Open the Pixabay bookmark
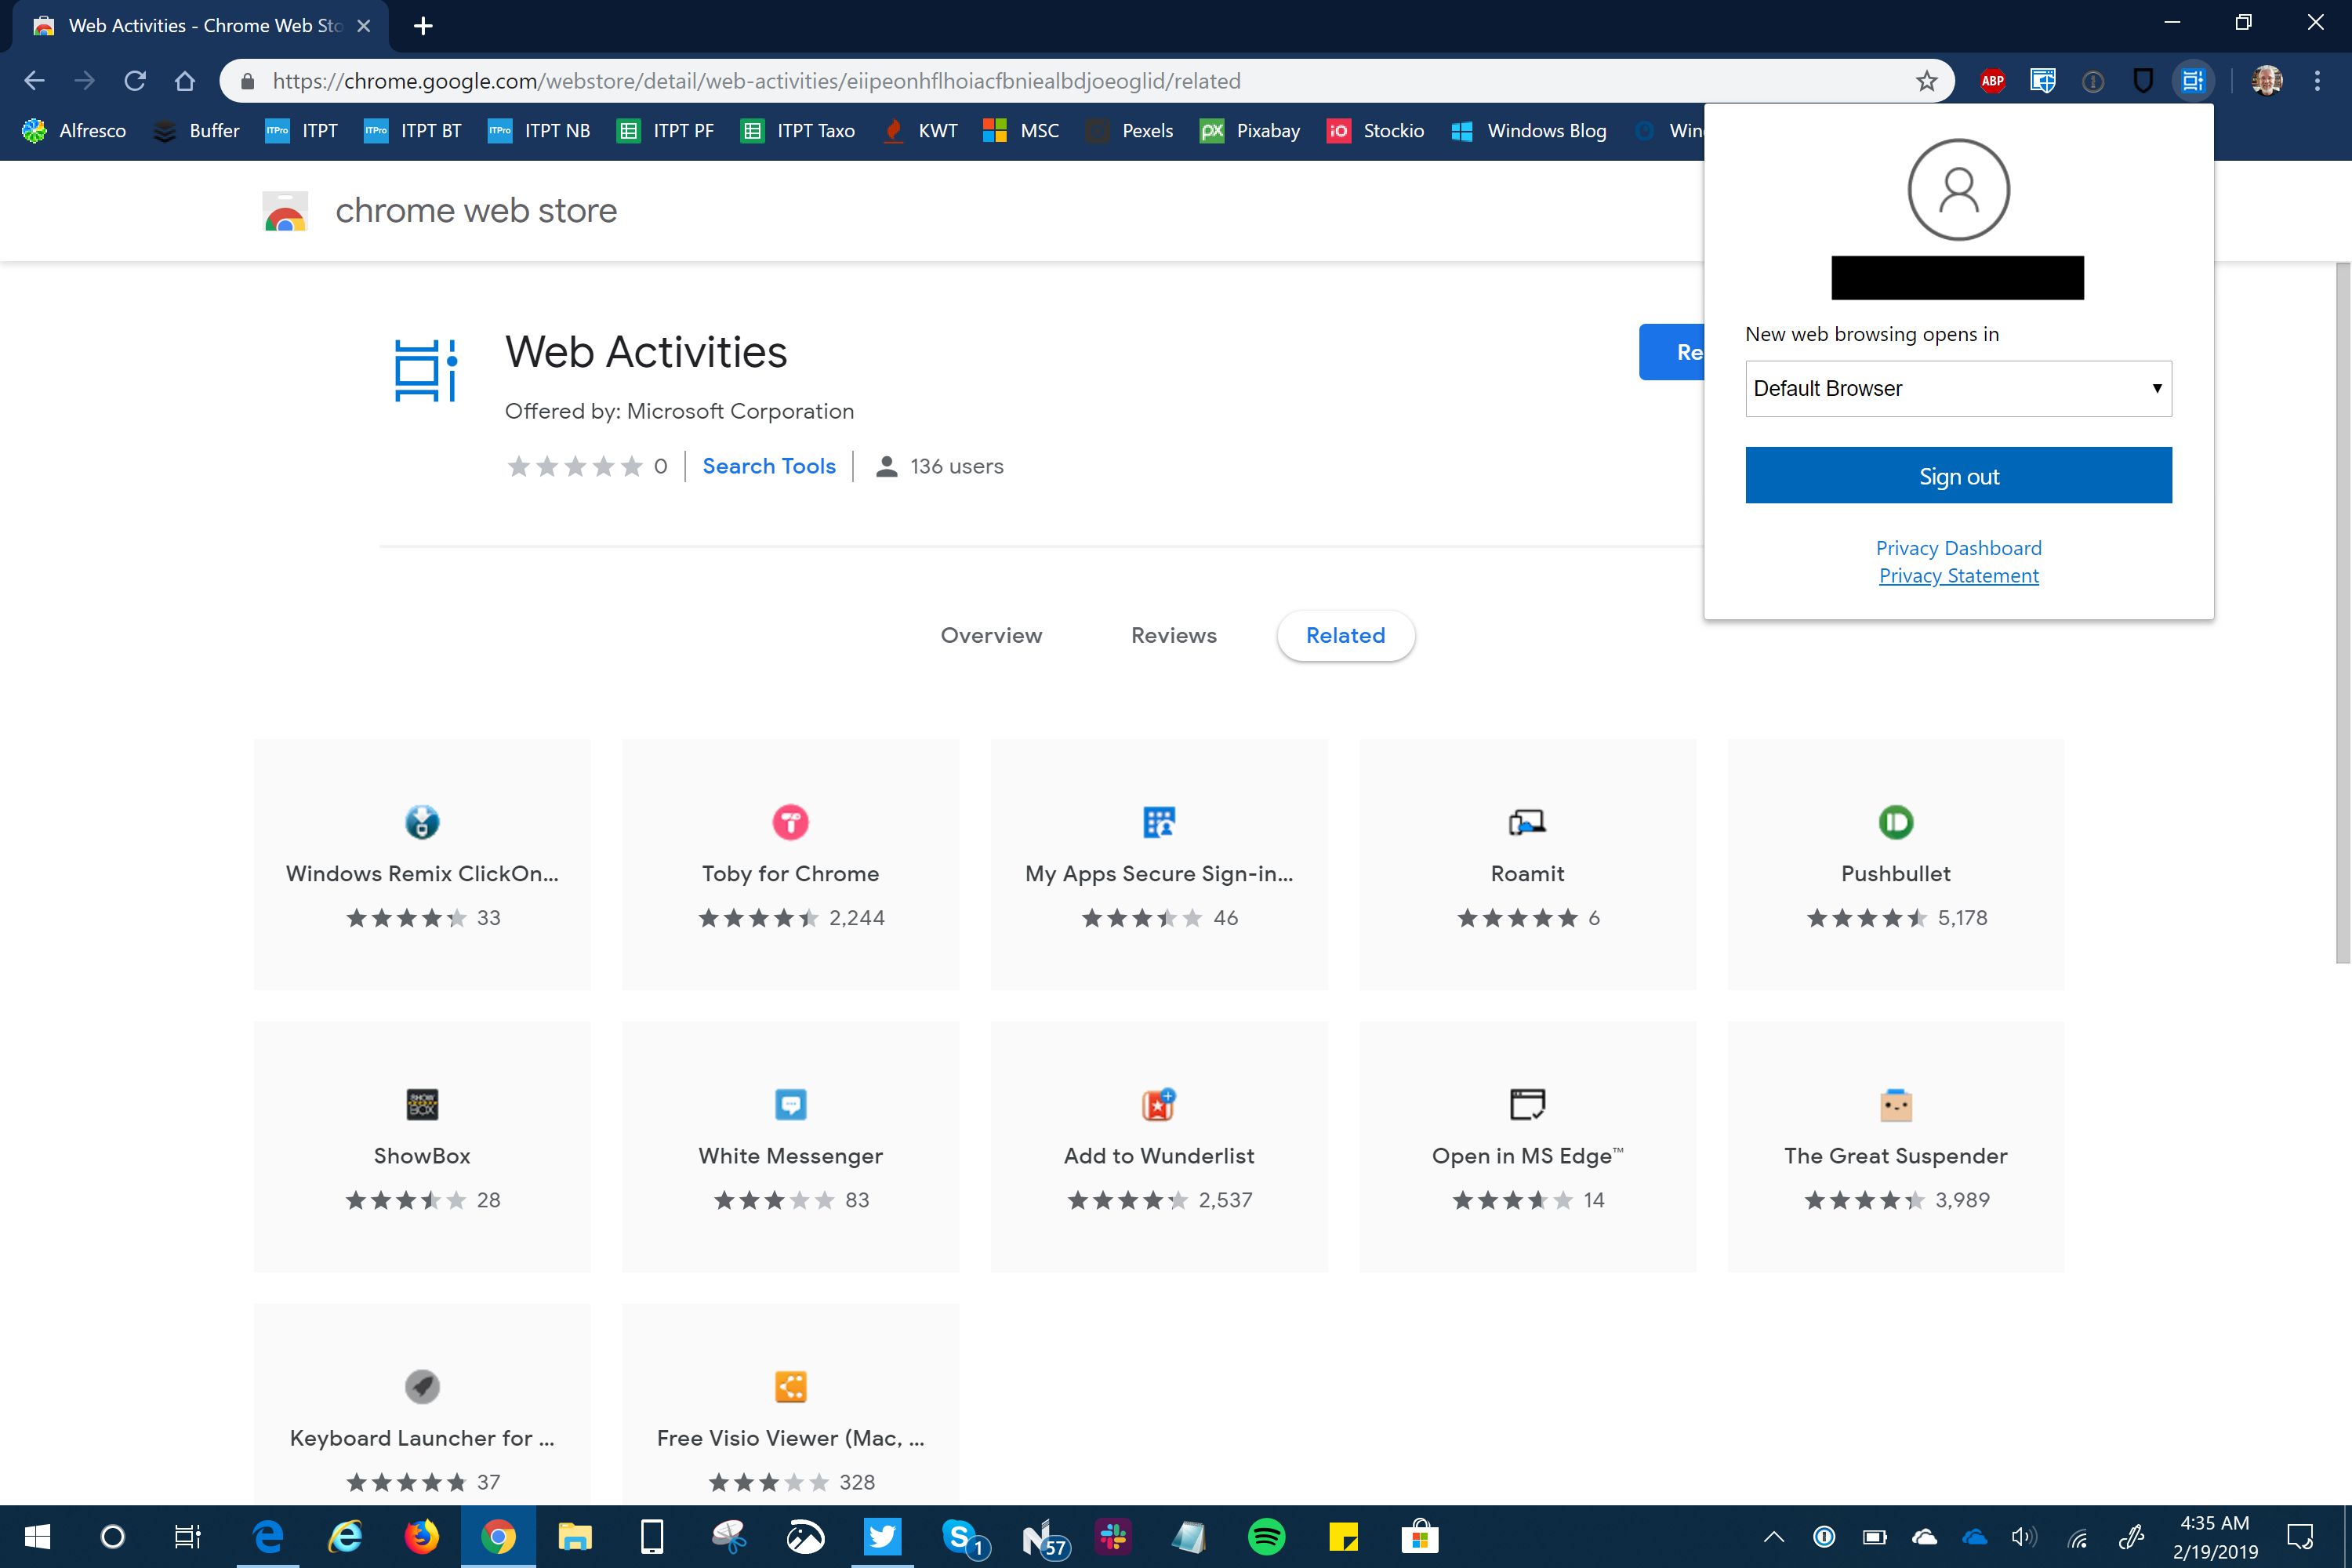This screenshot has height=1568, width=2352. point(1250,131)
